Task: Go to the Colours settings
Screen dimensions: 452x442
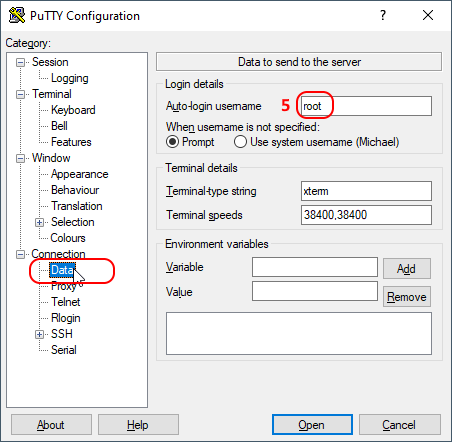Action: point(68,238)
